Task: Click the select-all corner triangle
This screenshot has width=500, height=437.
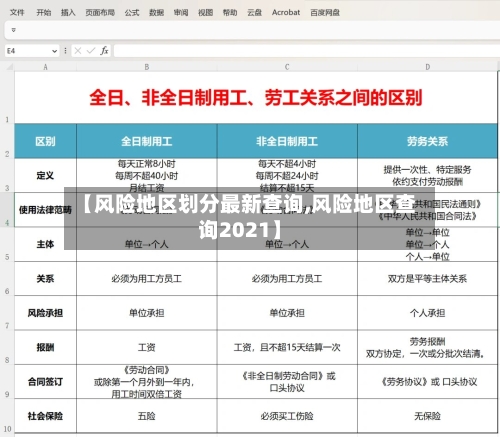Action: tap(9, 67)
